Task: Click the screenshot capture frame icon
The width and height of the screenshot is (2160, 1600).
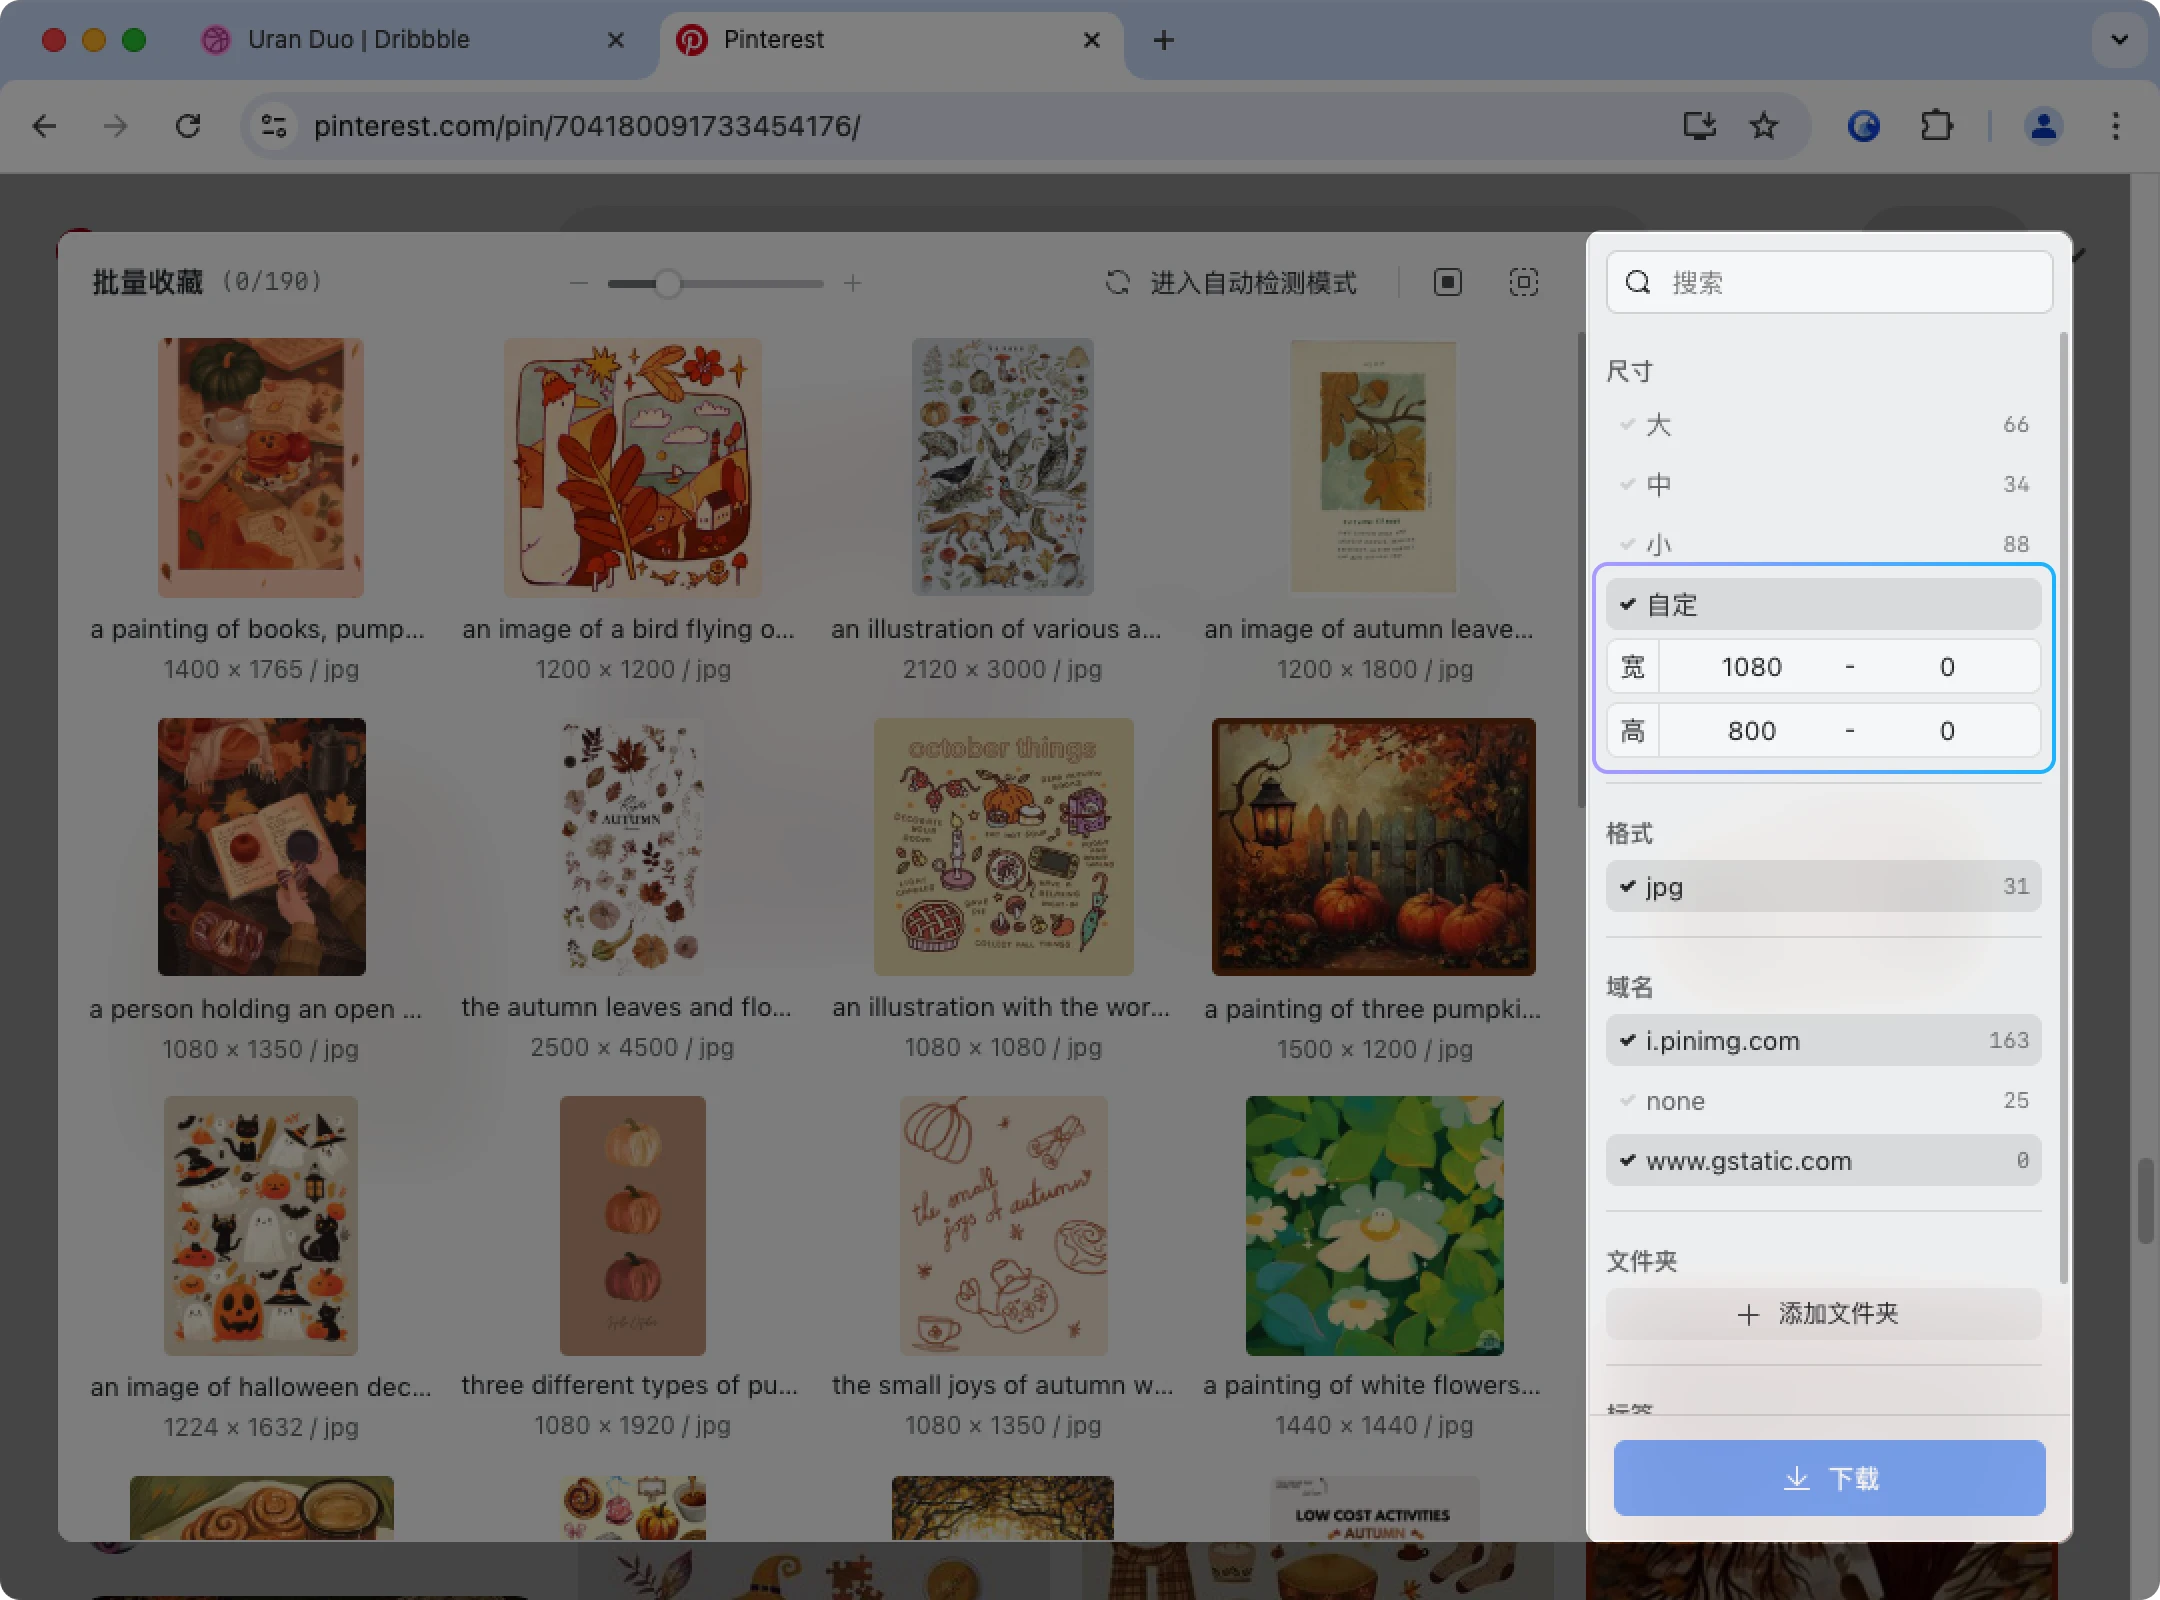Action: click(1523, 283)
